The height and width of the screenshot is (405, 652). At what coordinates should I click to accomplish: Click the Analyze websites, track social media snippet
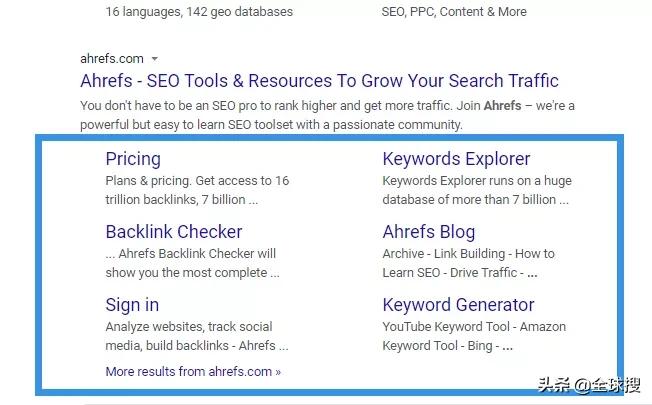point(197,336)
